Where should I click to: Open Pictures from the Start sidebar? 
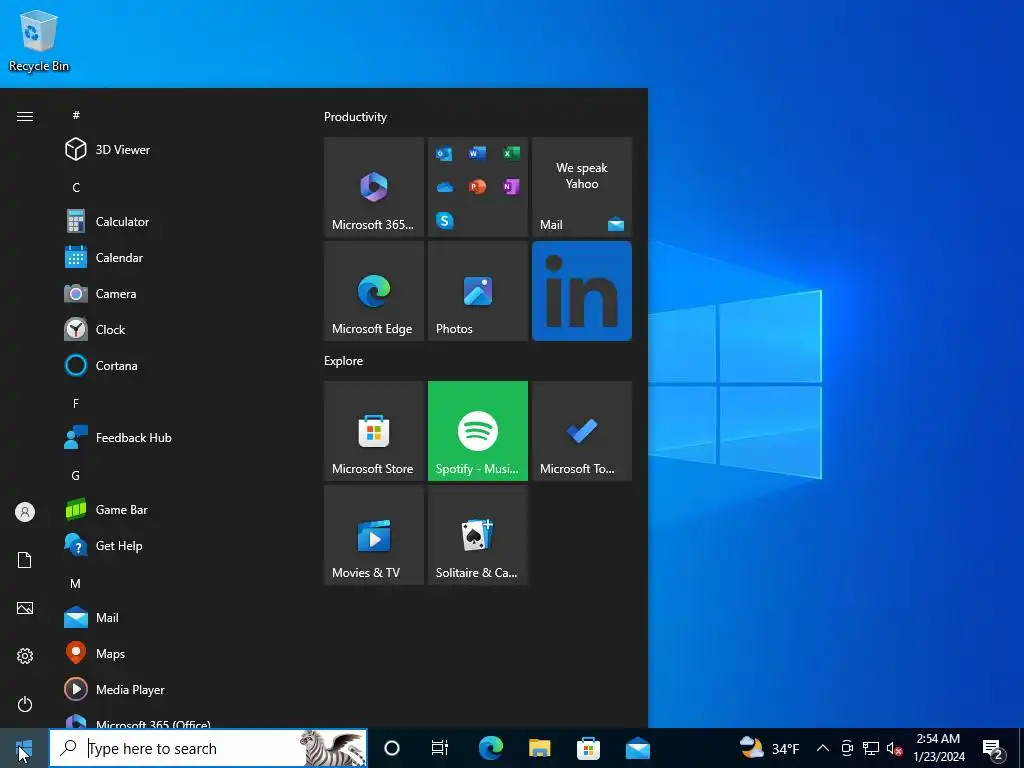[25, 608]
